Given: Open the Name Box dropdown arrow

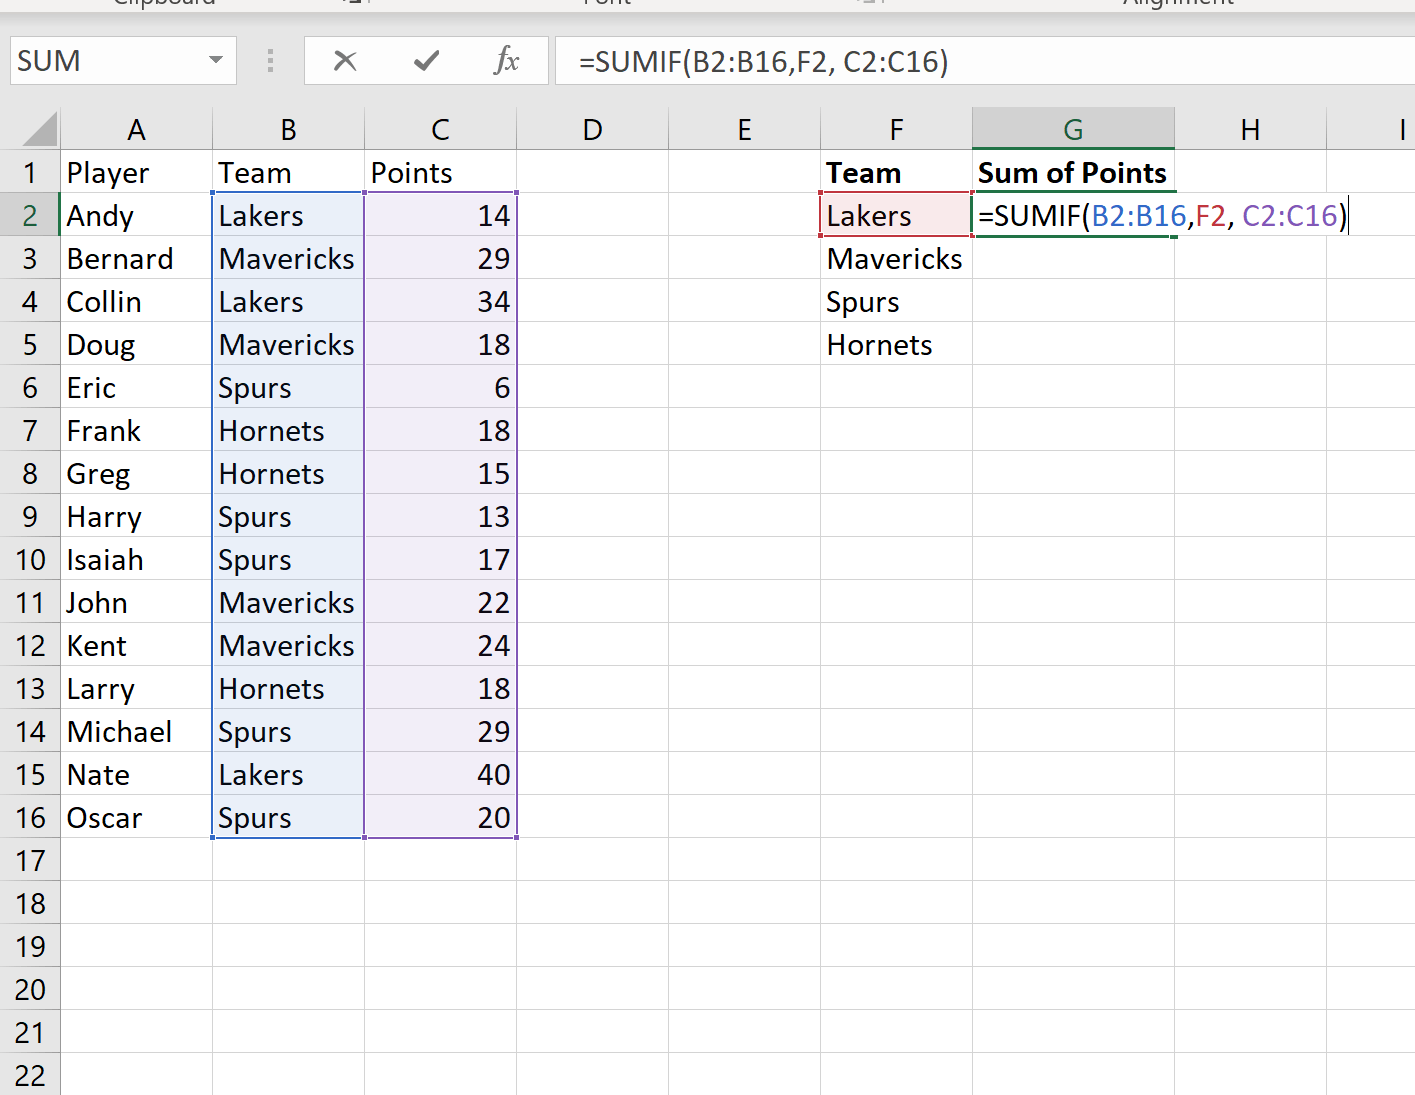Looking at the screenshot, I should click(x=215, y=61).
